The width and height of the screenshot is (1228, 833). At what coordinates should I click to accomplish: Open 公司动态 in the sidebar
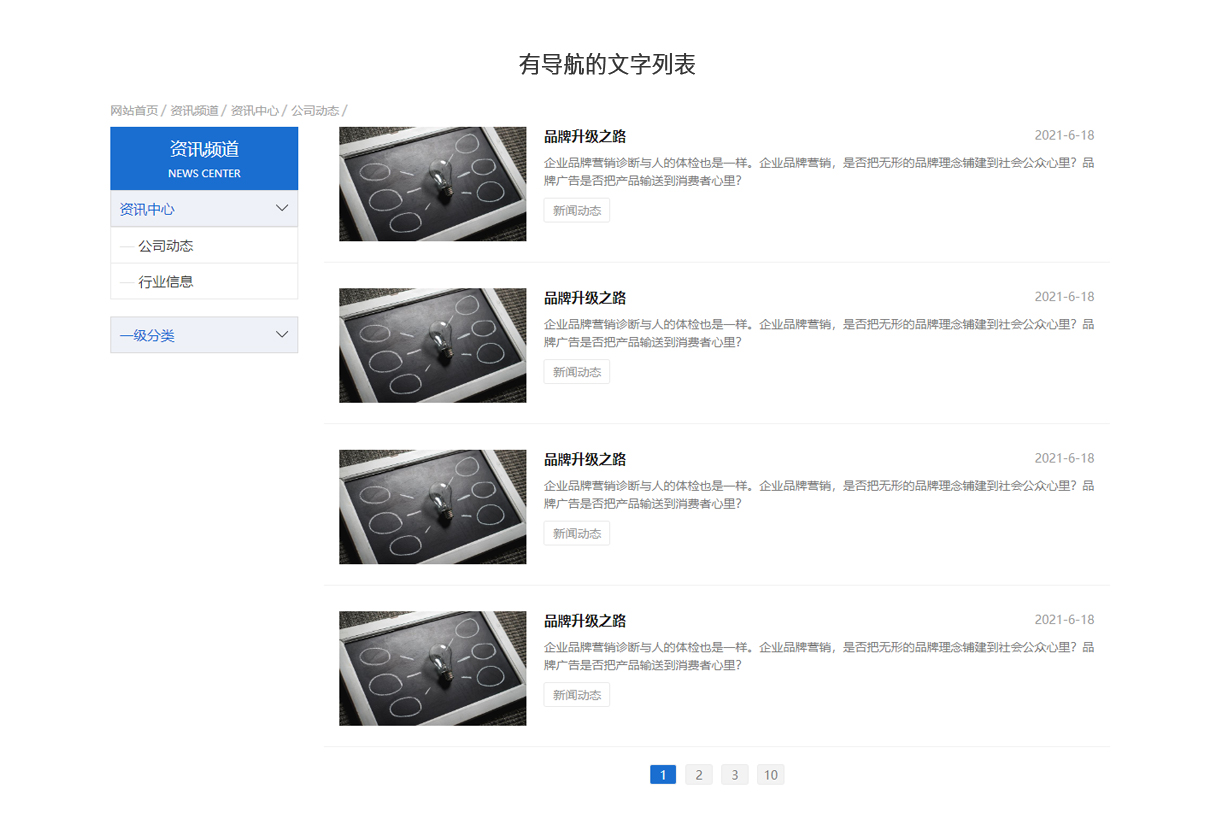pyautogui.click(x=166, y=246)
